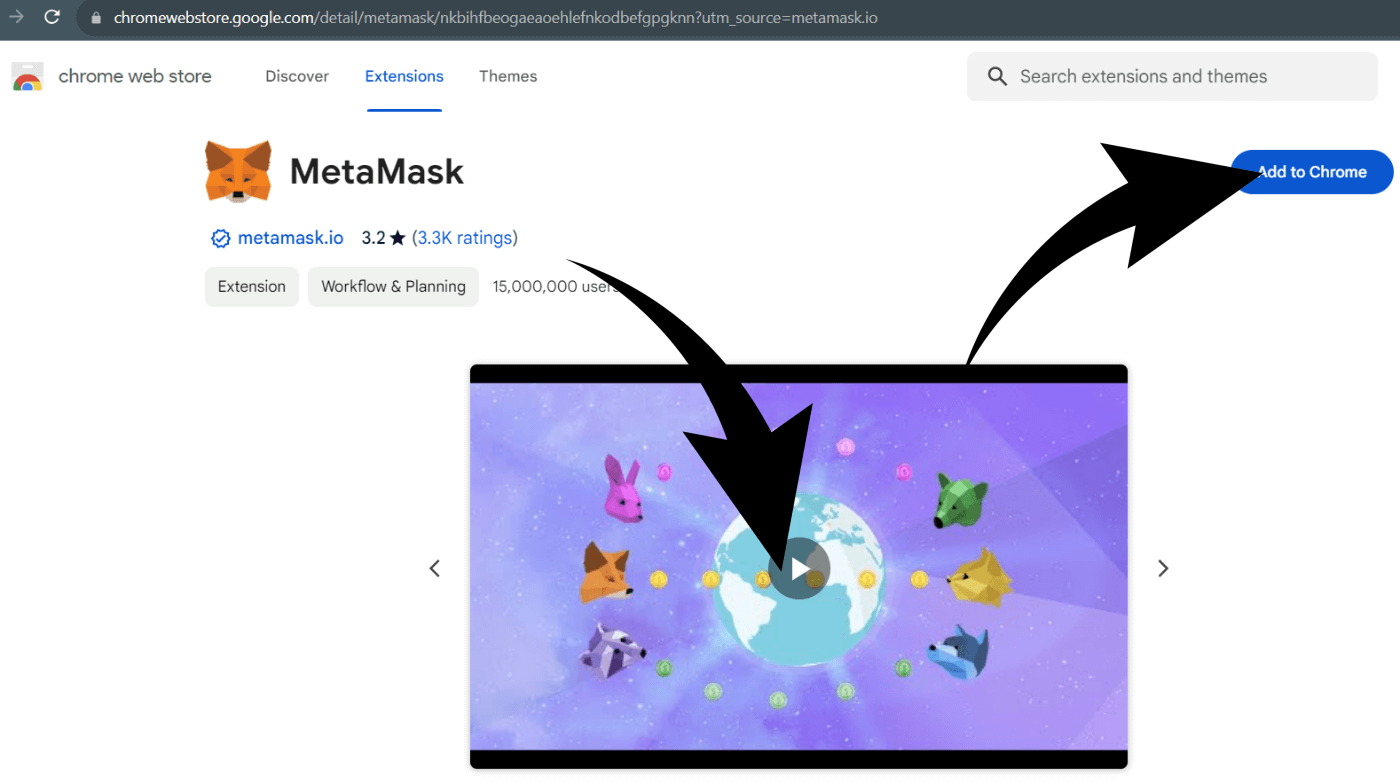The height and width of the screenshot is (783, 1400).
Task: Open the Discover tab
Action: (x=297, y=76)
